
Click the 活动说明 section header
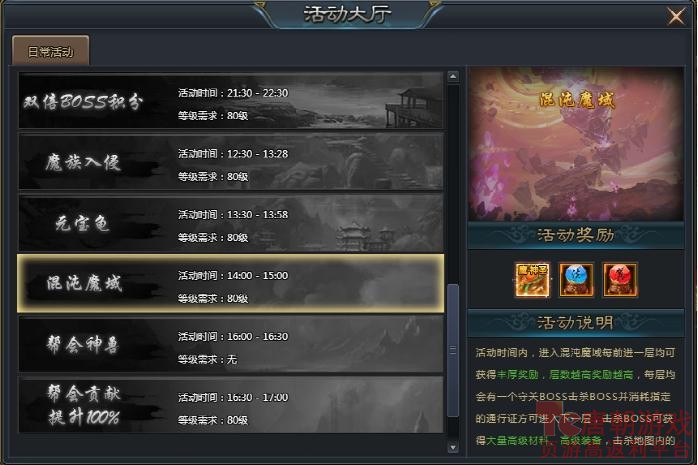575,322
